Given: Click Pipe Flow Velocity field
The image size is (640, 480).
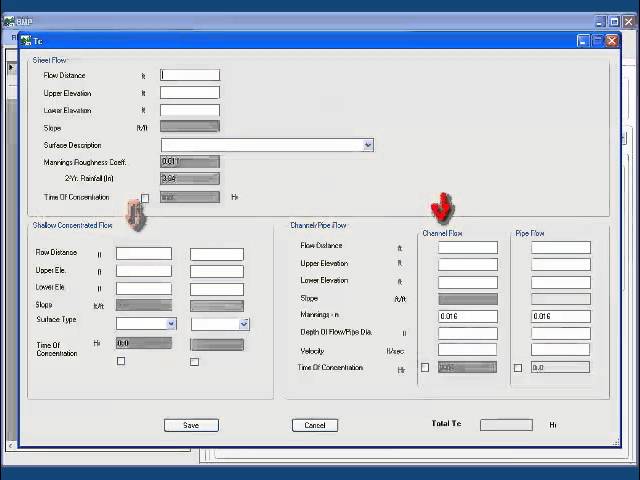Looking at the screenshot, I should click(x=560, y=349).
